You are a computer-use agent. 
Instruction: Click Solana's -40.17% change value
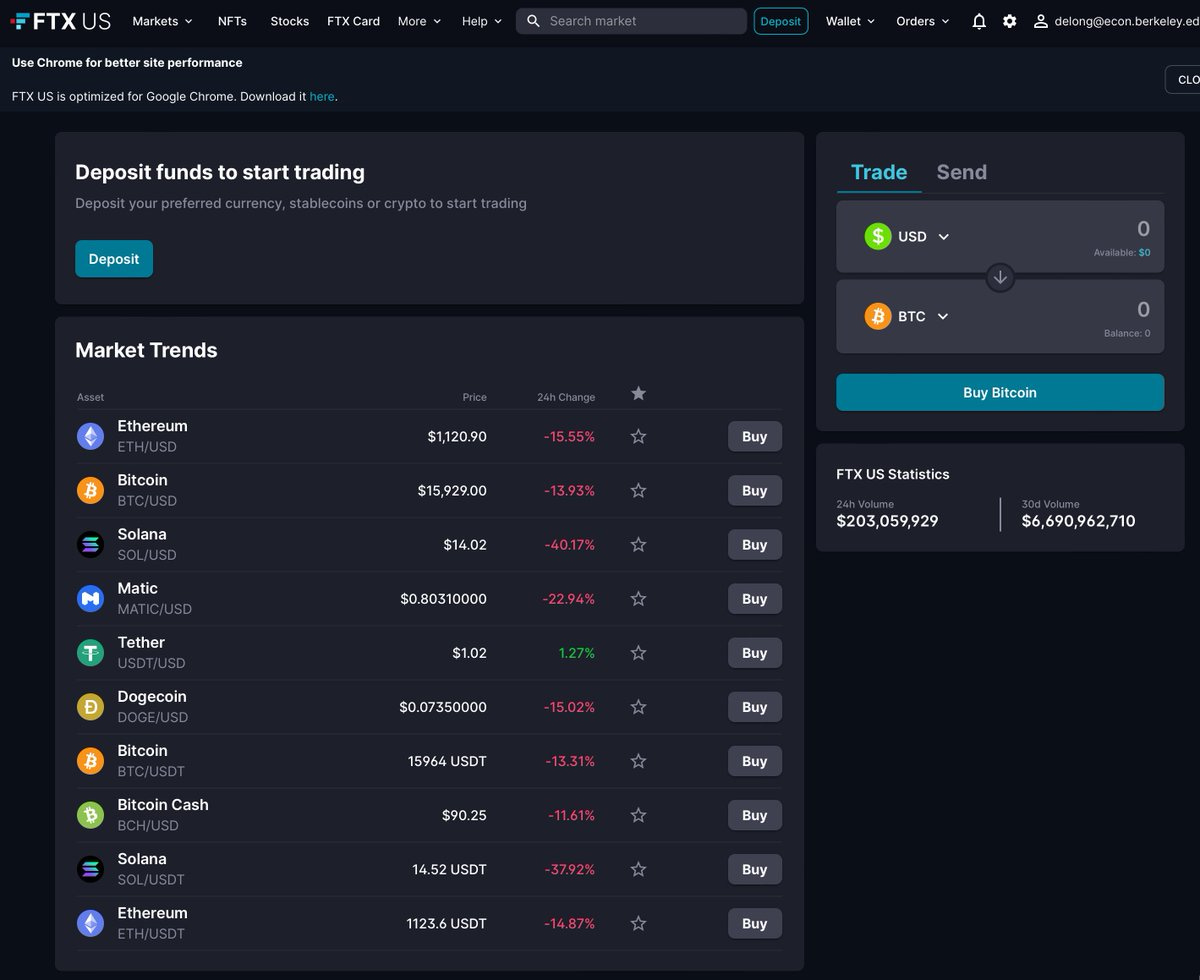pos(569,545)
